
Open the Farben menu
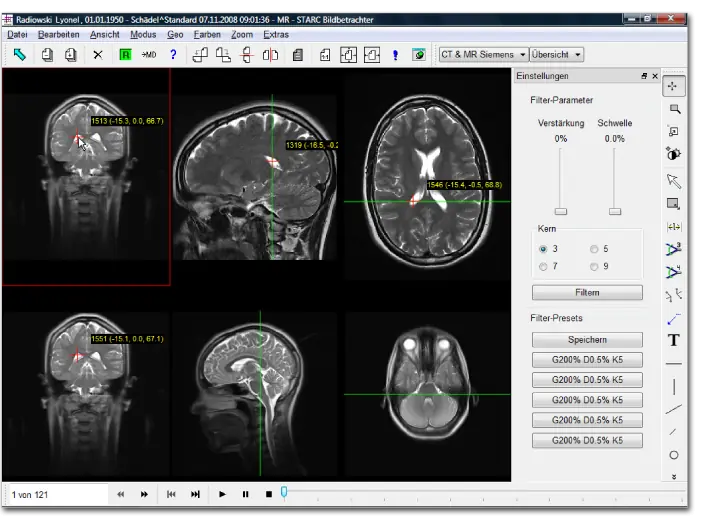click(207, 35)
